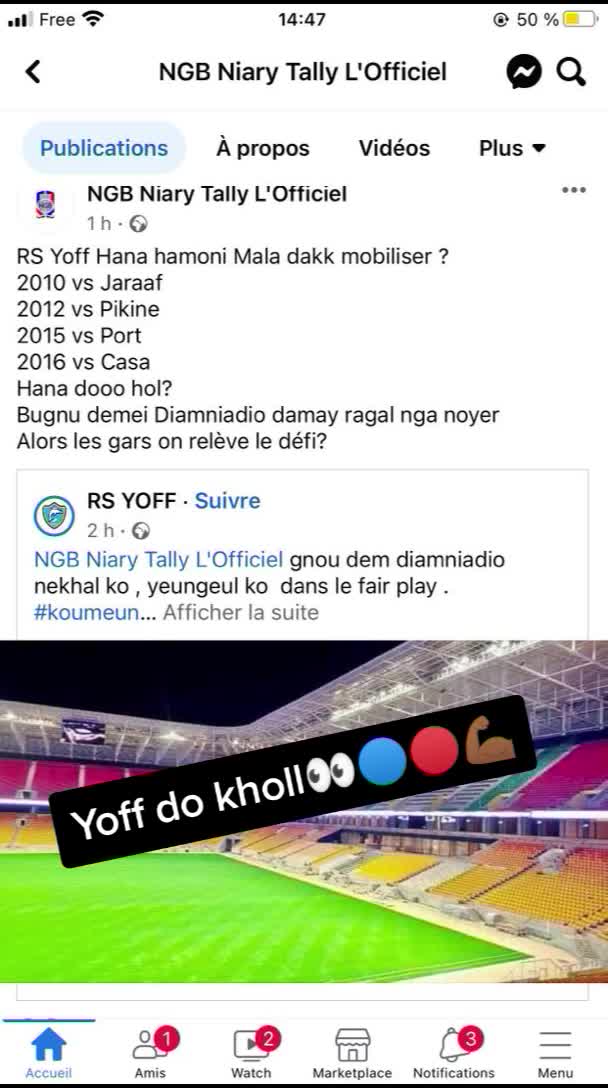Switch to the À propos tab

[263, 148]
